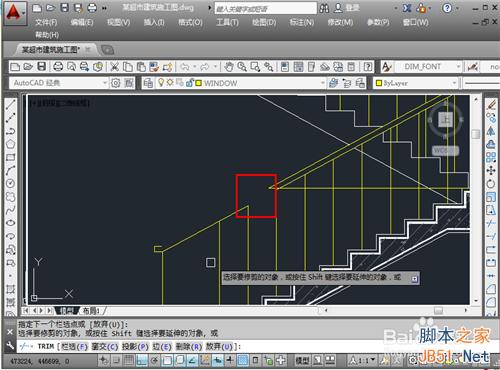Expand the Redo history dropdown arrow
This screenshot has width=500, height=370.
[x=215, y=67]
